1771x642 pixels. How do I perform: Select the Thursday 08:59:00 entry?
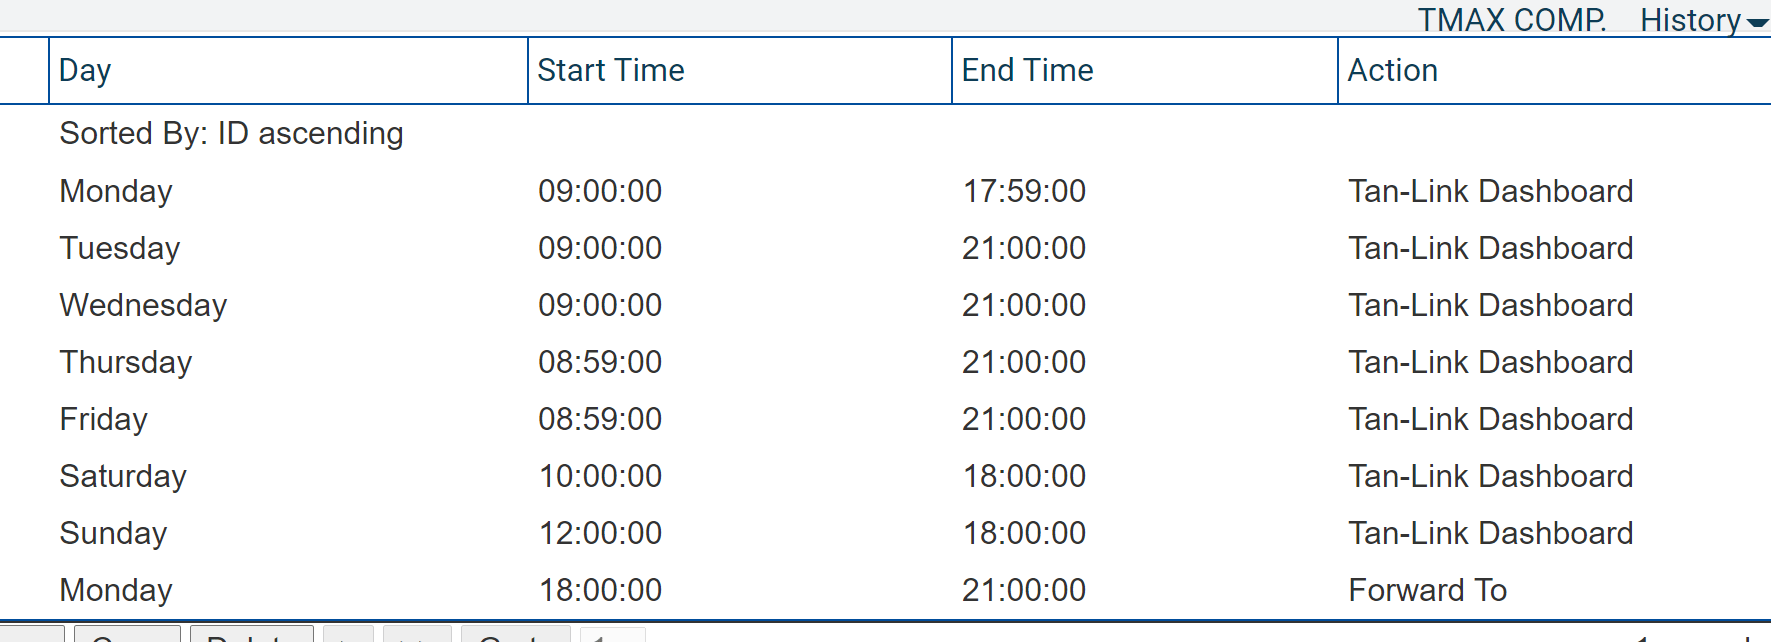(600, 362)
